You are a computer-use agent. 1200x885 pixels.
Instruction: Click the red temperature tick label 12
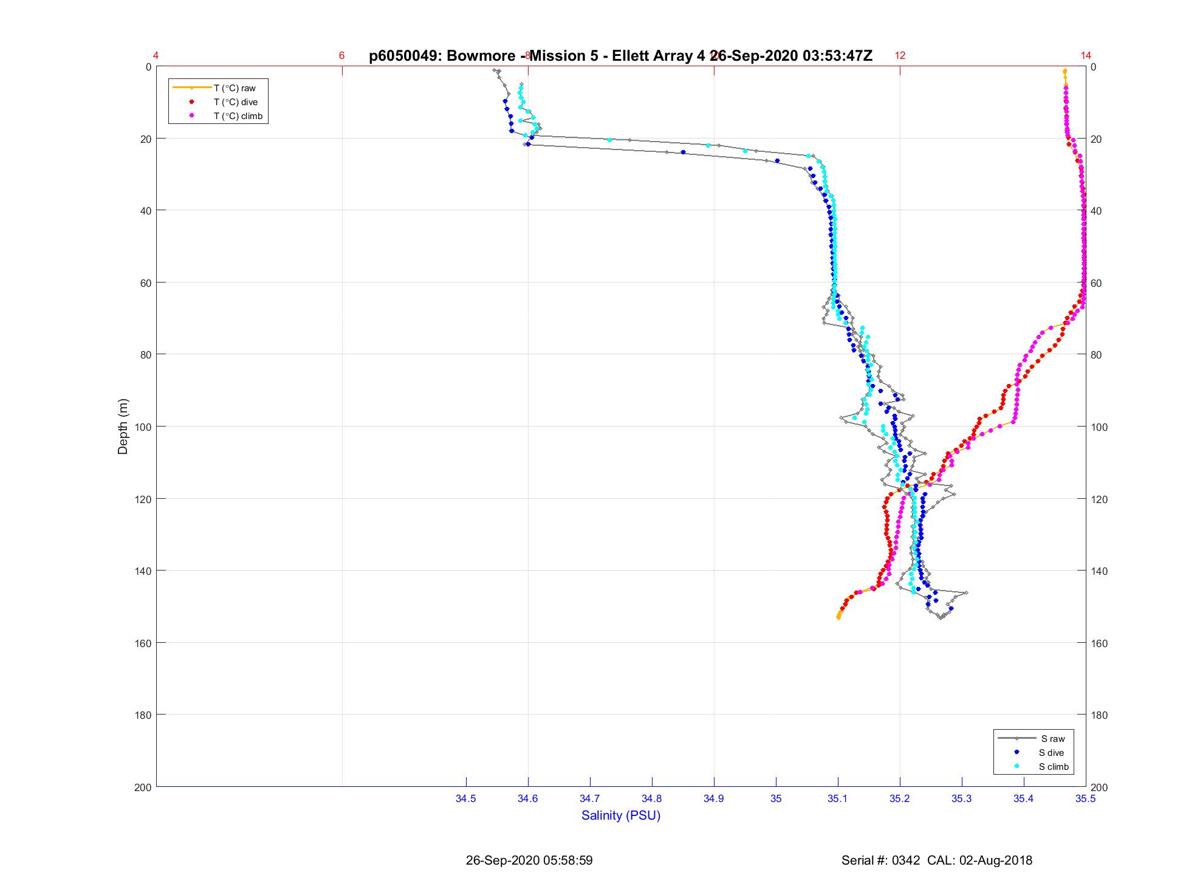click(x=900, y=56)
